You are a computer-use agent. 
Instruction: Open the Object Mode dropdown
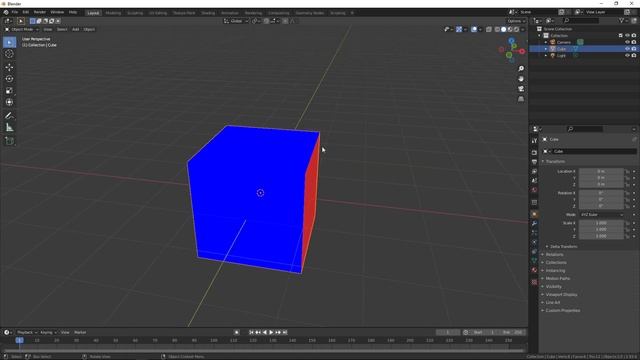[22, 29]
